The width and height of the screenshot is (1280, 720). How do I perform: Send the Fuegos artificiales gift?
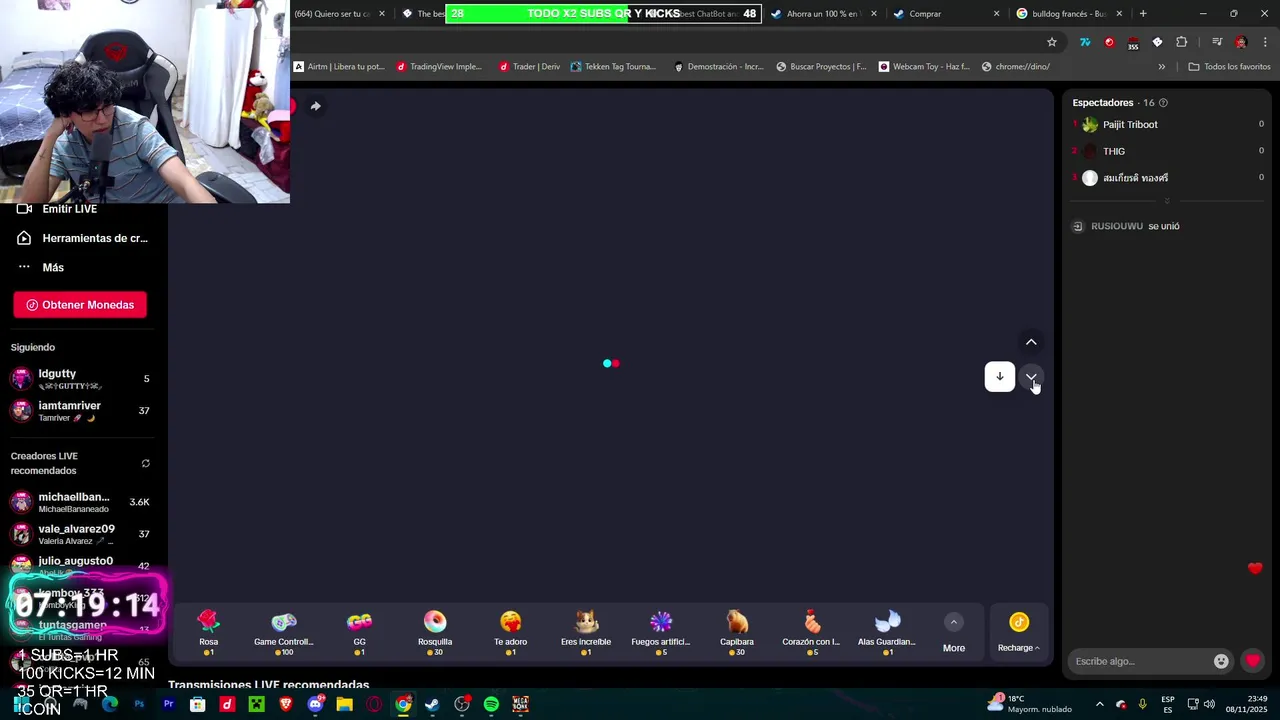pos(661,633)
